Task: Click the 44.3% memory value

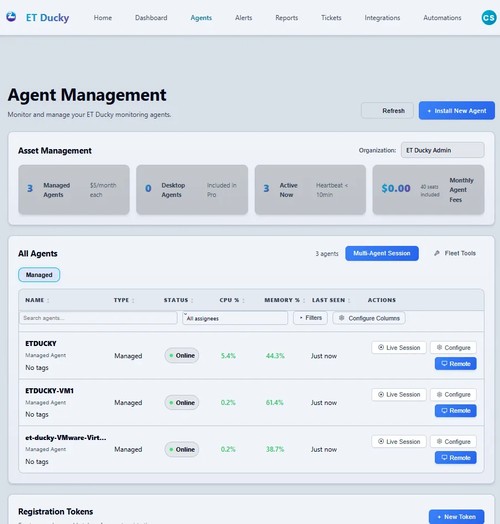Action: 275,356
